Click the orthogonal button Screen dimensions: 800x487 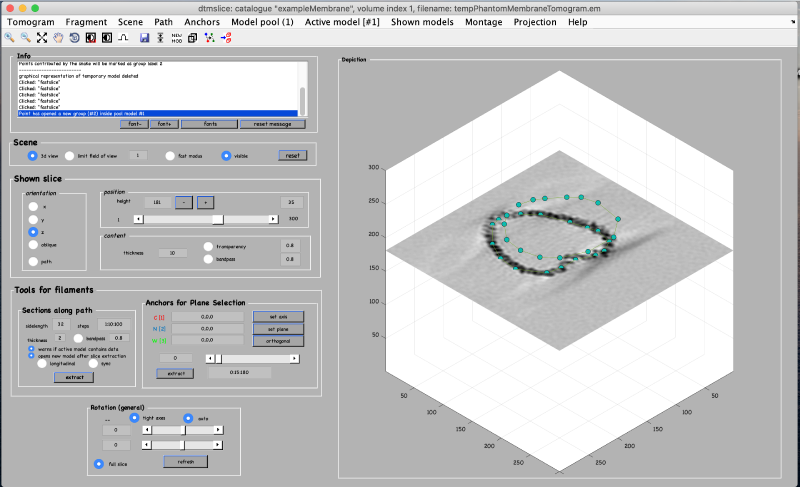coord(279,341)
